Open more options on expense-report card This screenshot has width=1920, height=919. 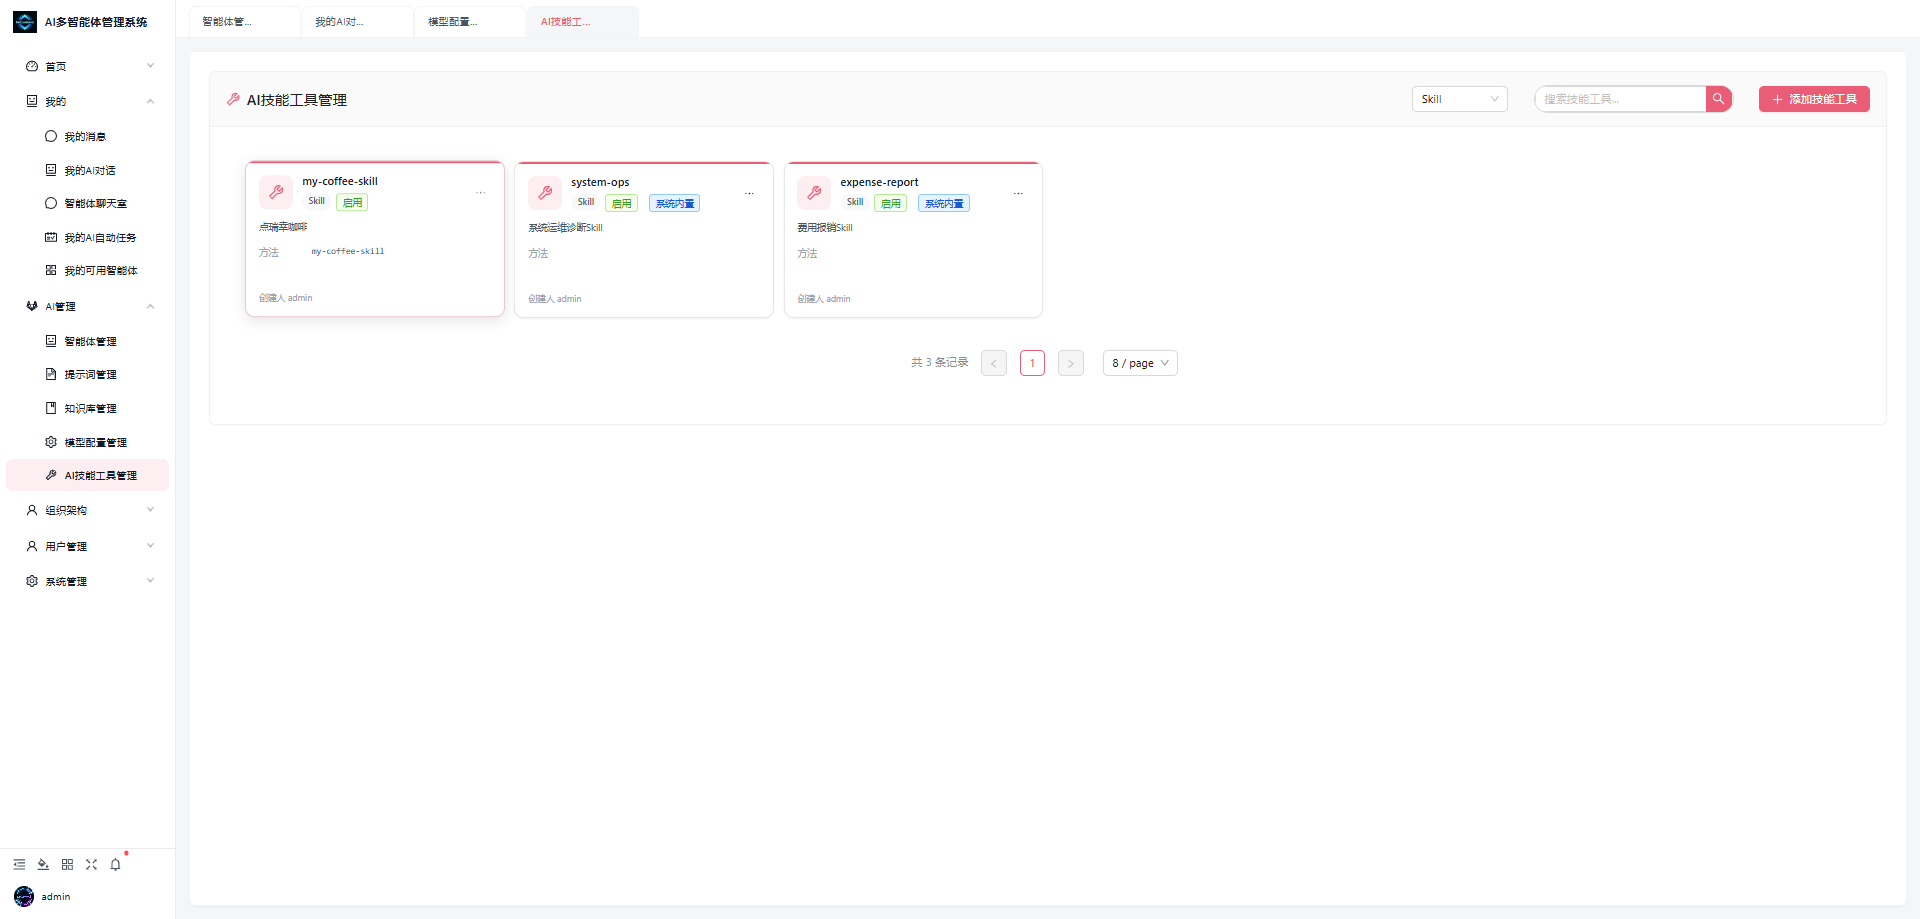tap(1018, 194)
